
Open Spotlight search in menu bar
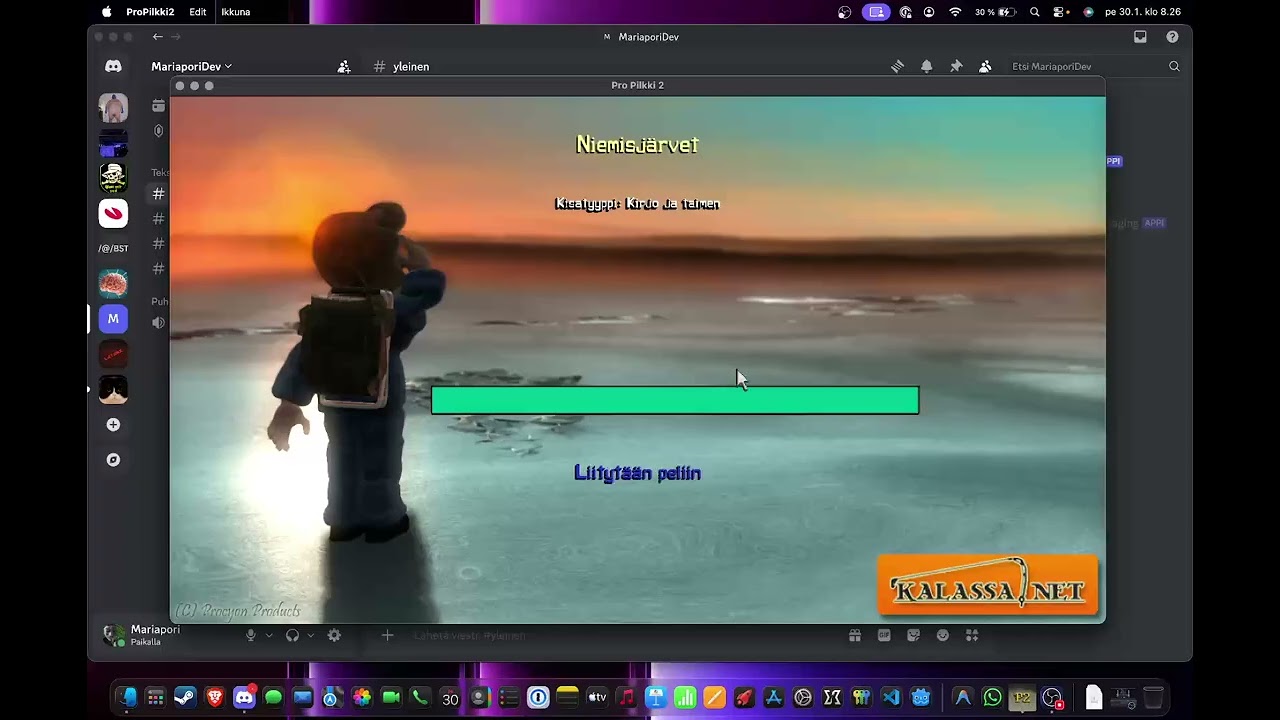coord(1035,12)
